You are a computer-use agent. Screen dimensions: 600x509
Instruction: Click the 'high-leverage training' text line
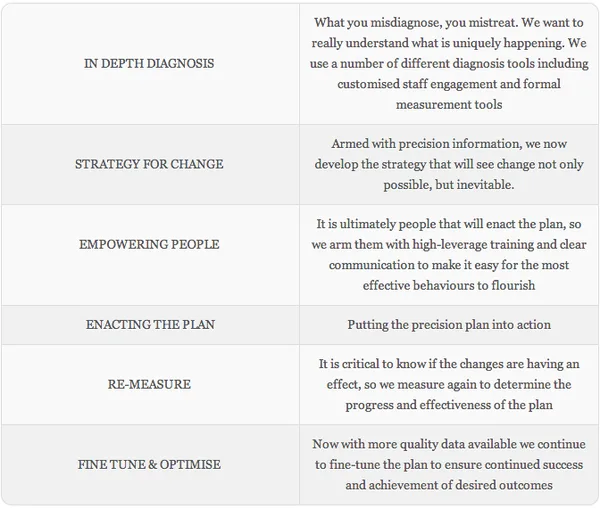(x=447, y=245)
